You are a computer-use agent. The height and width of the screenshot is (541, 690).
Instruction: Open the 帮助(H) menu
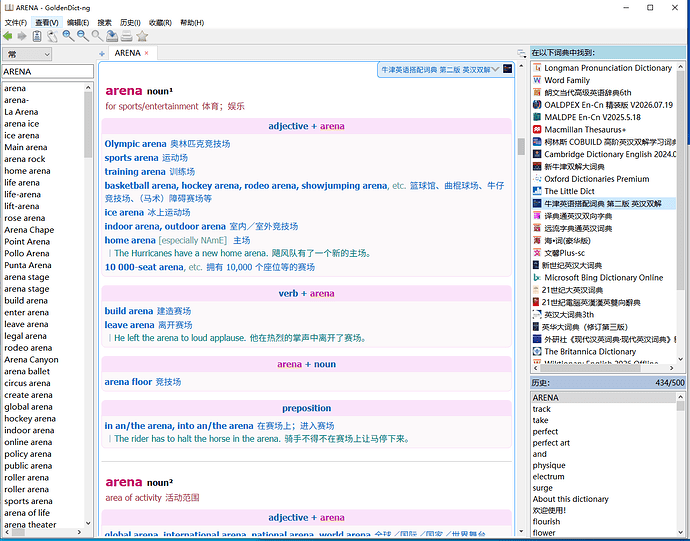tap(192, 22)
